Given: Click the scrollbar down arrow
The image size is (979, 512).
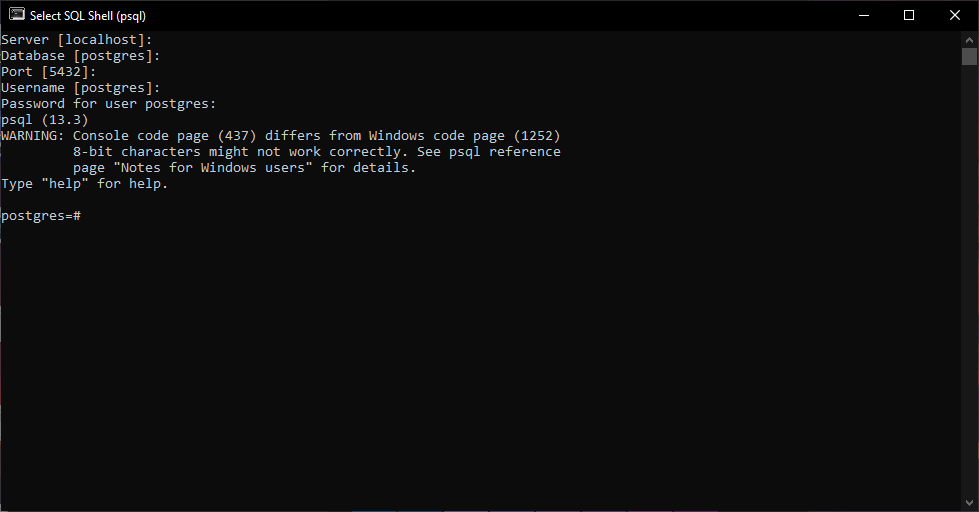Looking at the screenshot, I should [x=969, y=503].
